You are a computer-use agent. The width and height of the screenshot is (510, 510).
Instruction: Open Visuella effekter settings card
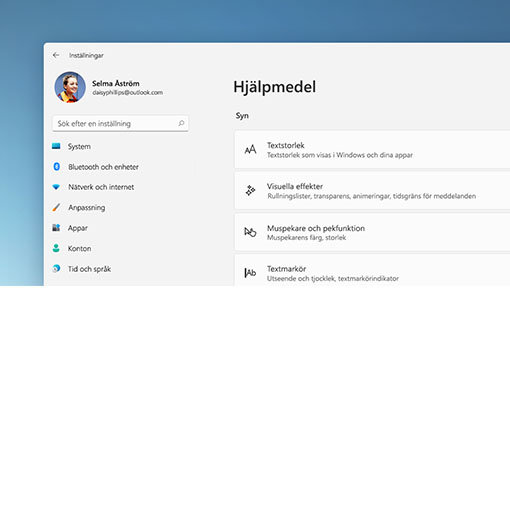(372, 191)
